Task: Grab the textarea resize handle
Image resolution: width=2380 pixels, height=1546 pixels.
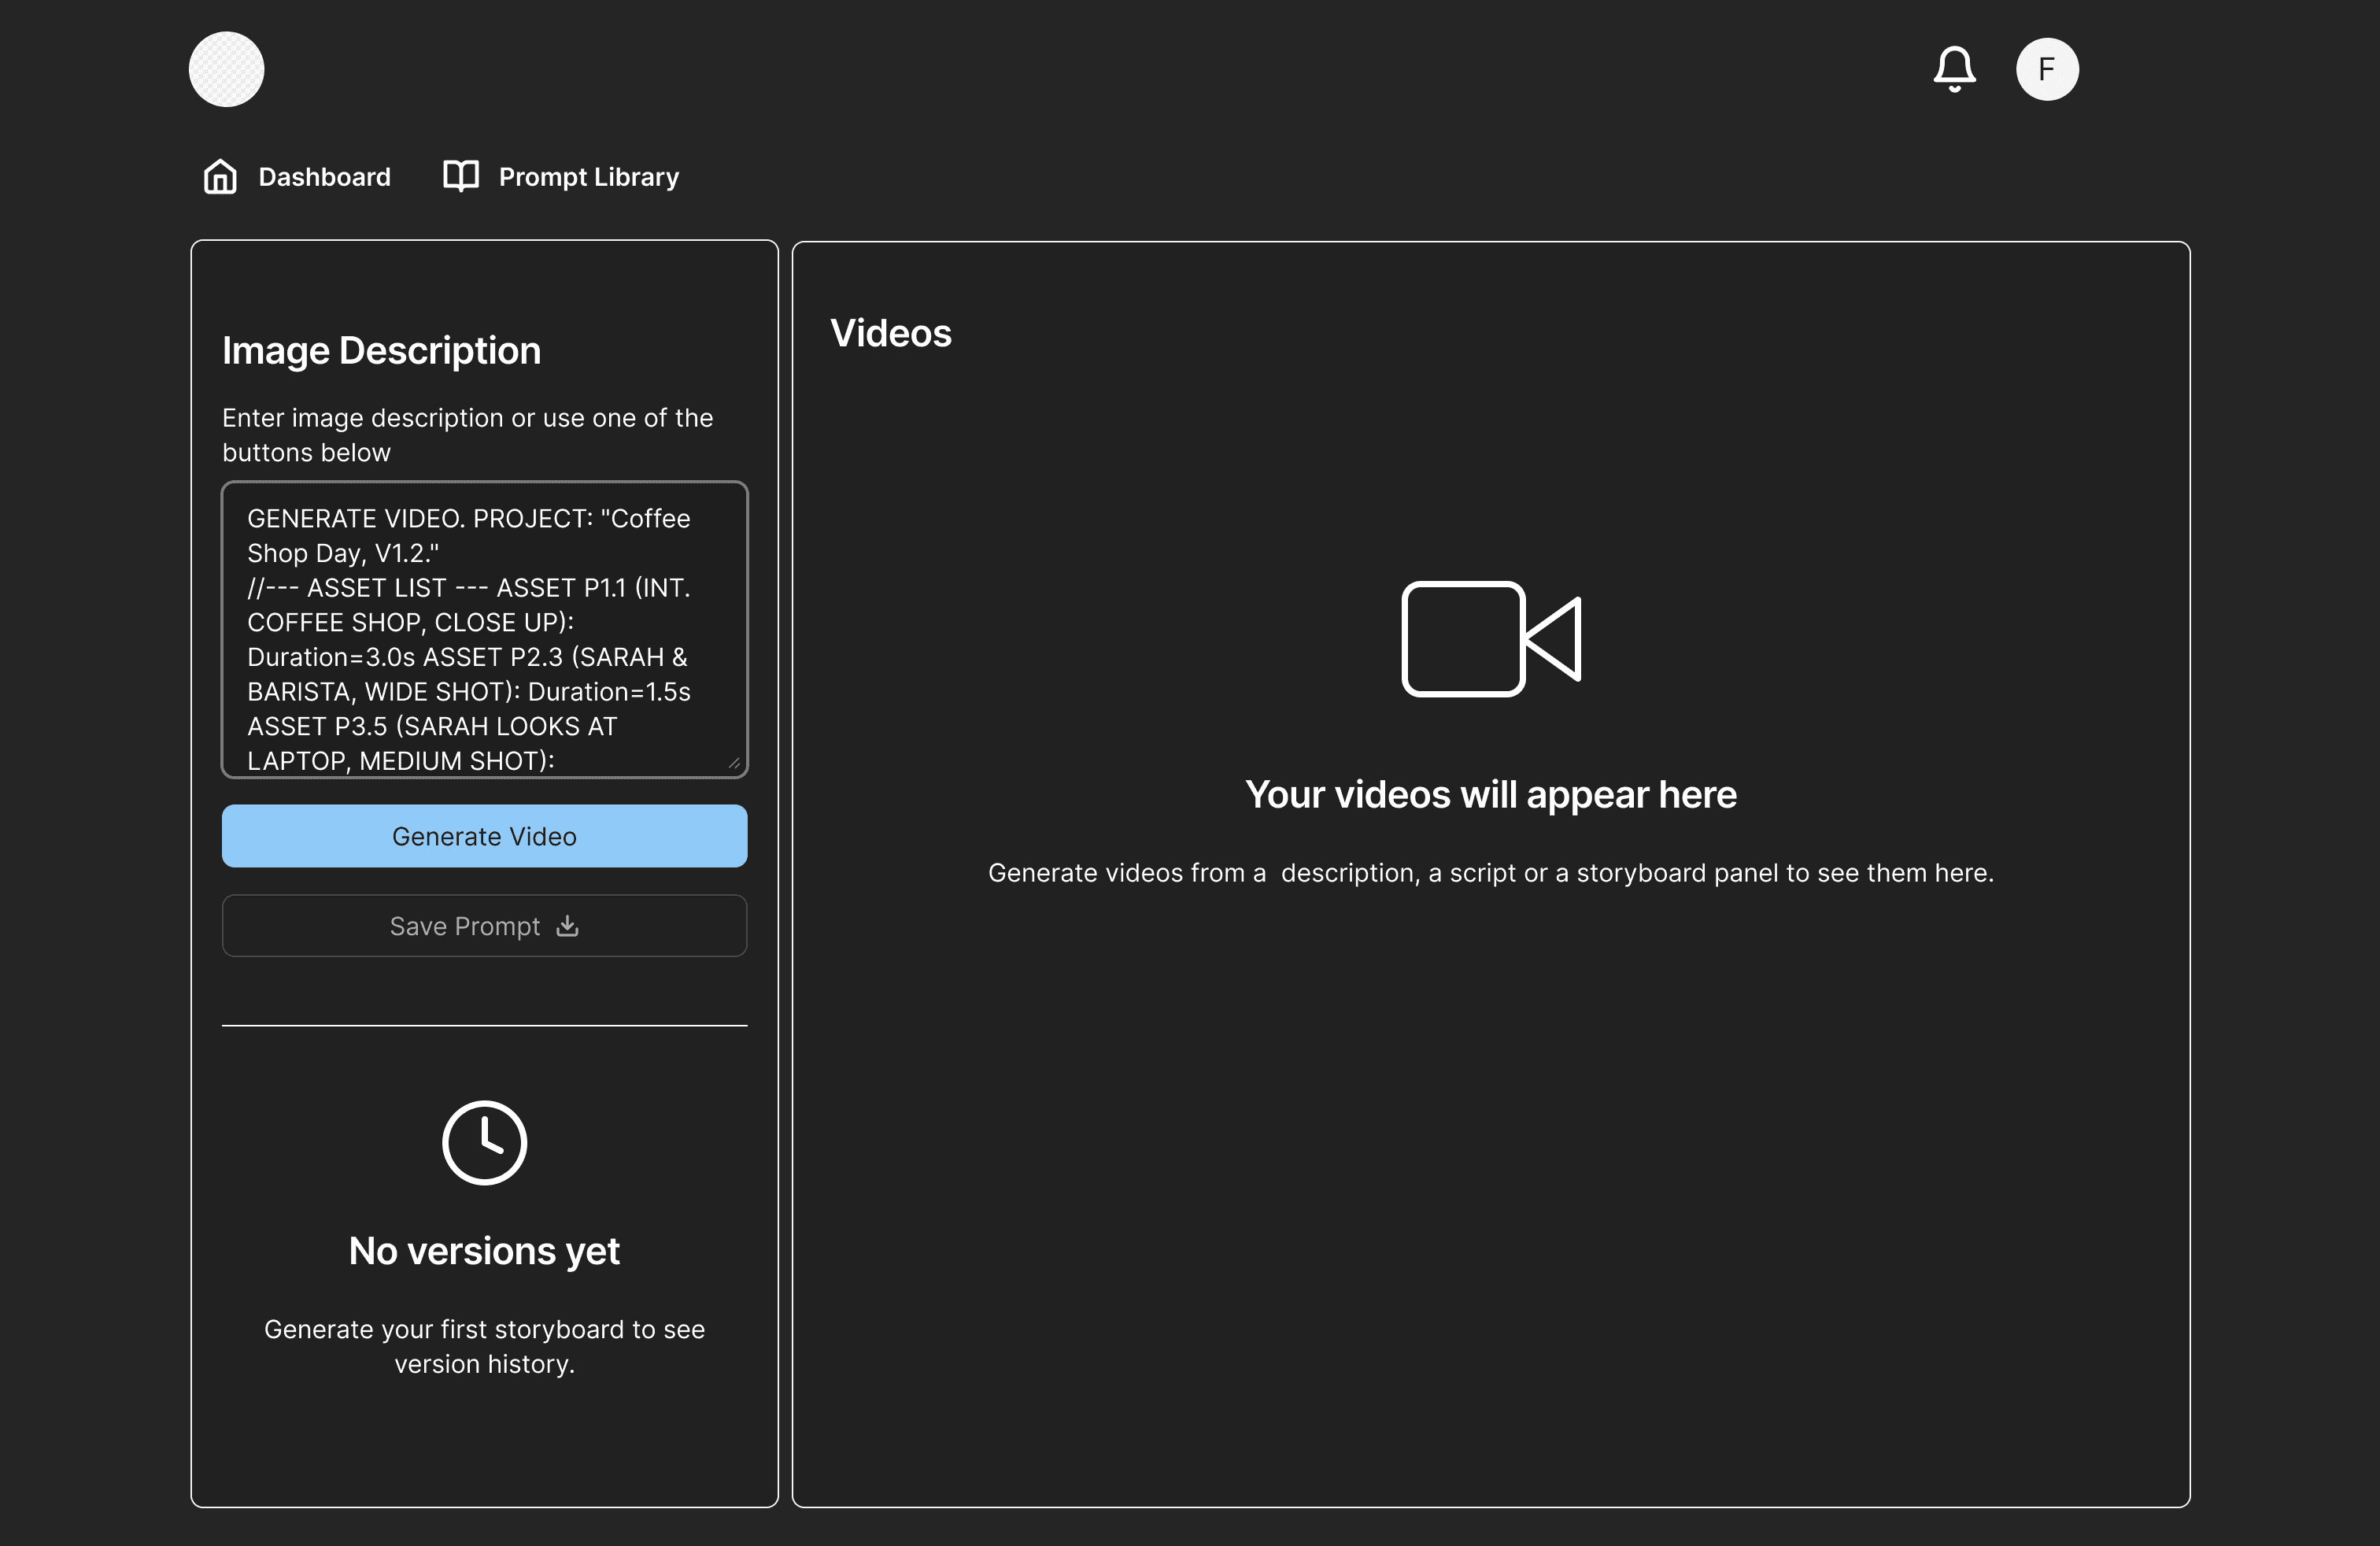Action: pyautogui.click(x=735, y=764)
